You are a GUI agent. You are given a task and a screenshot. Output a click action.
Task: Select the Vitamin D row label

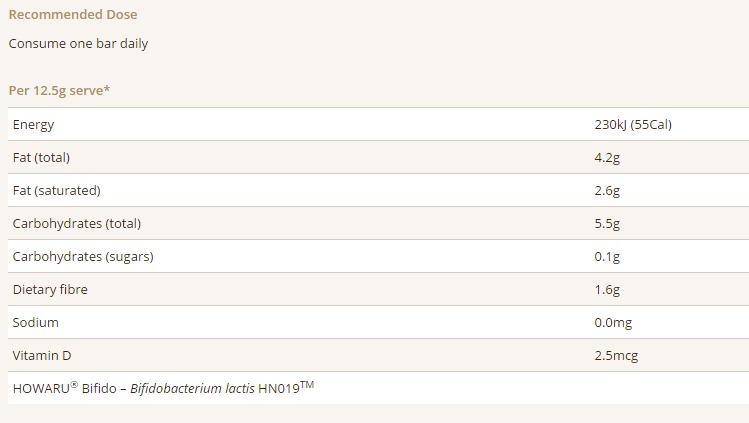coord(42,355)
